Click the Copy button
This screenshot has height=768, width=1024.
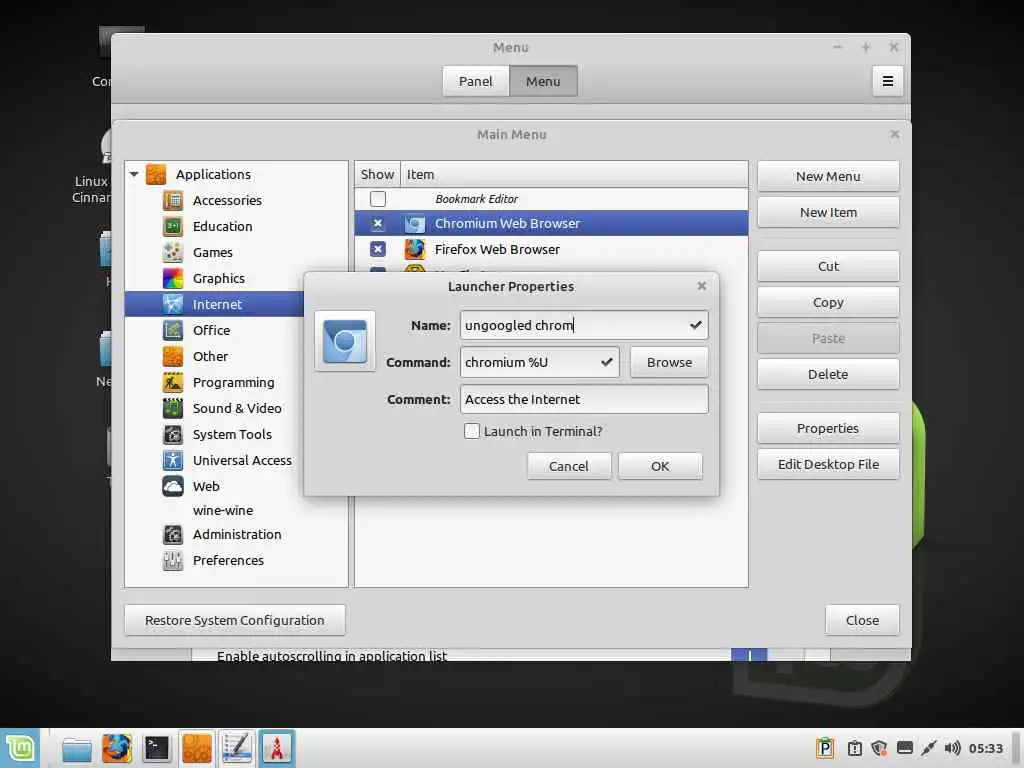click(x=828, y=302)
